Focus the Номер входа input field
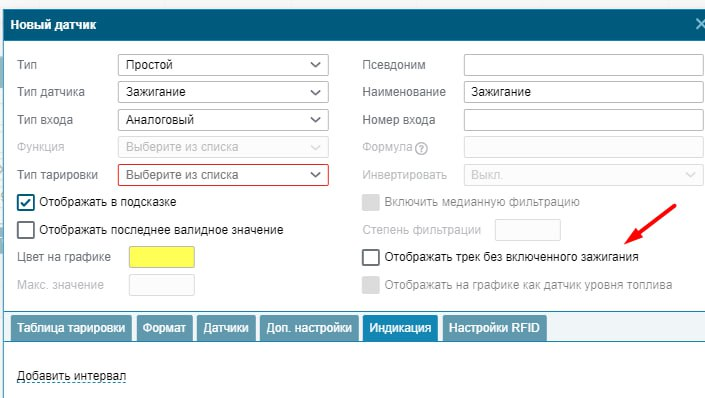This screenshot has width=705, height=398. tap(583, 120)
